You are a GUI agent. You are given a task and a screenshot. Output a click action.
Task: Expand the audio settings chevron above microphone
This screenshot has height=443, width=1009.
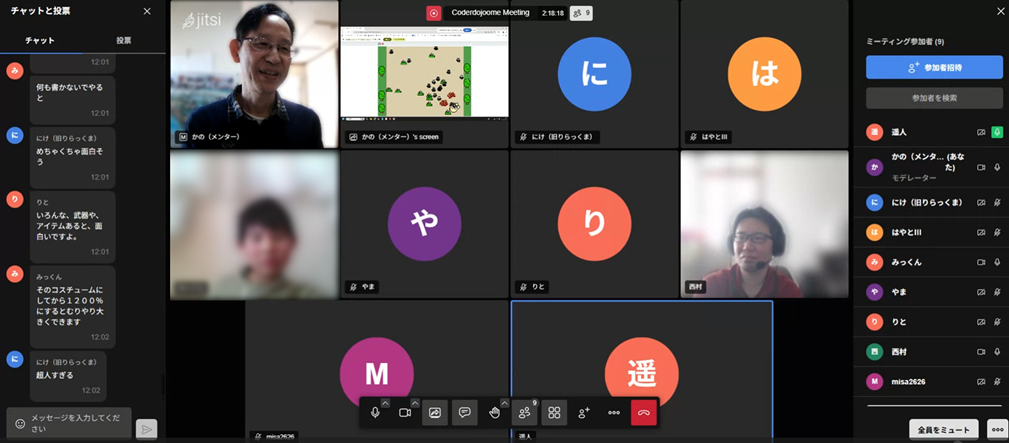click(385, 403)
